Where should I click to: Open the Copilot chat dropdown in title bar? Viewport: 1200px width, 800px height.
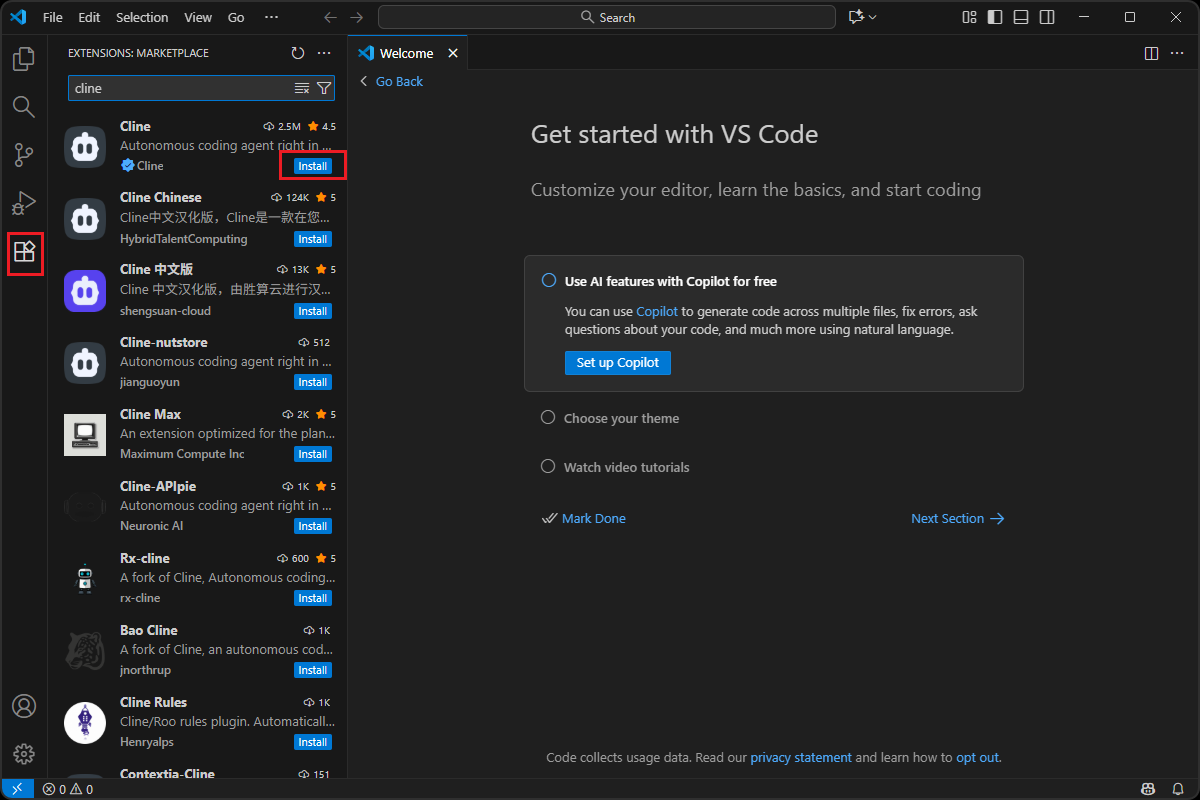tap(862, 17)
